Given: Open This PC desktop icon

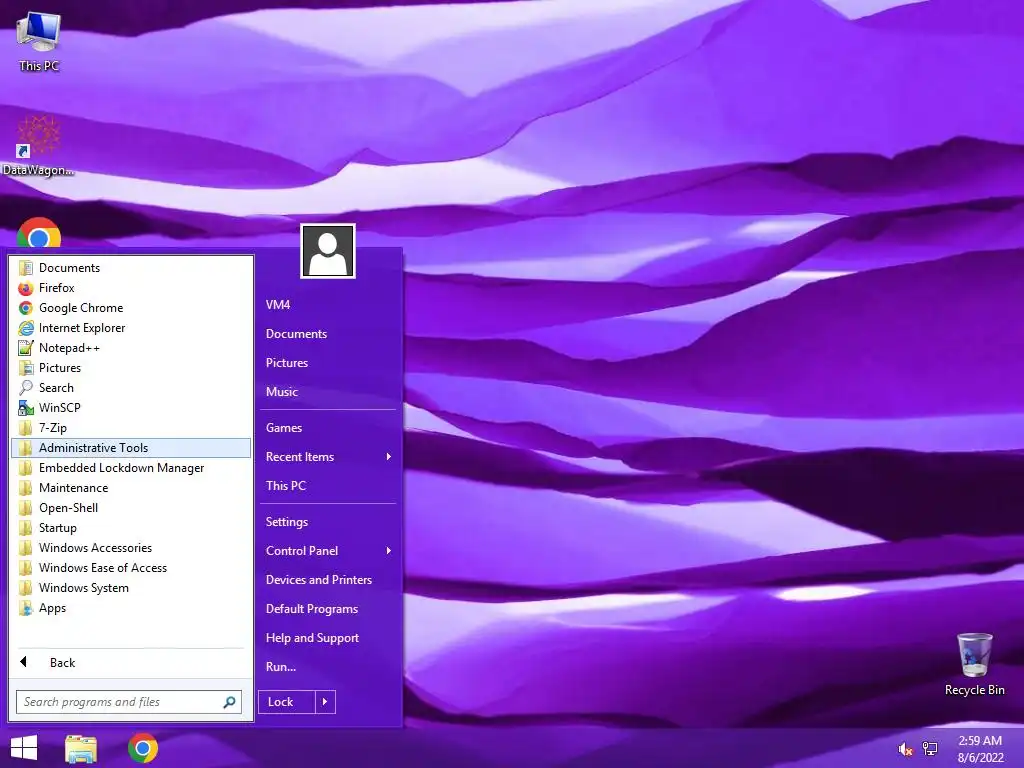Looking at the screenshot, I should click(39, 41).
